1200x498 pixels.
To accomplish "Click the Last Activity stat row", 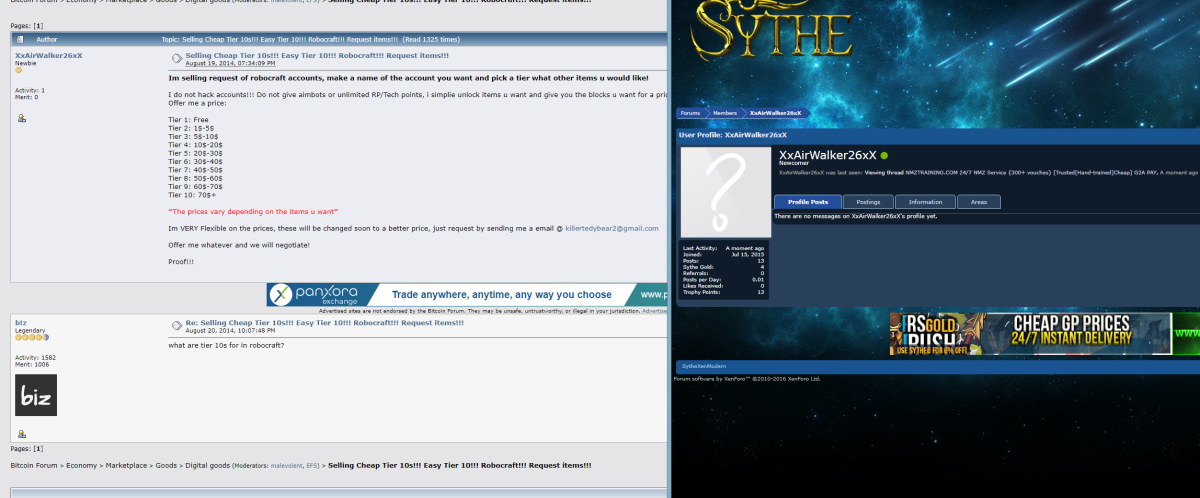I will (723, 248).
